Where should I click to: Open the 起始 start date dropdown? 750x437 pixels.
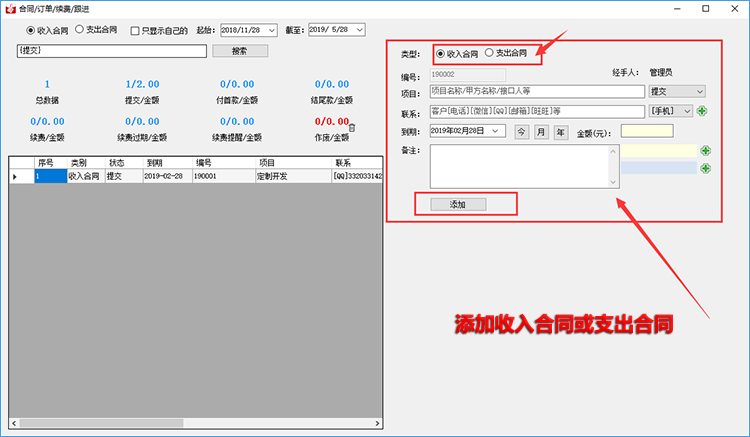[272, 31]
